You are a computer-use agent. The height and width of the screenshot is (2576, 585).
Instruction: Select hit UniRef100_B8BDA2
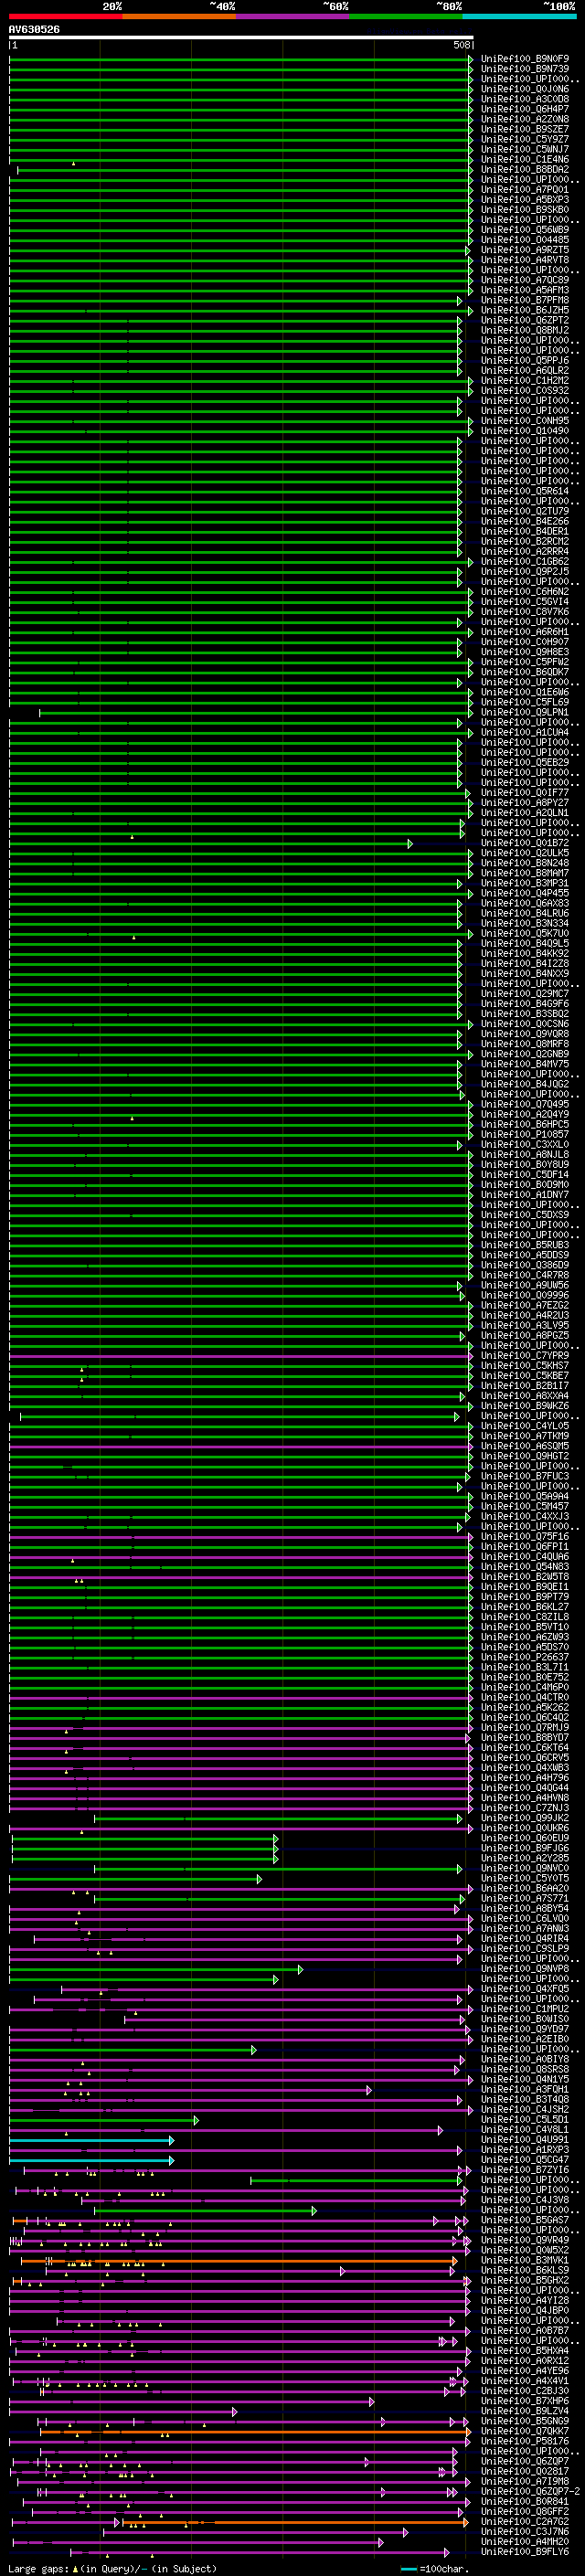click(x=524, y=170)
